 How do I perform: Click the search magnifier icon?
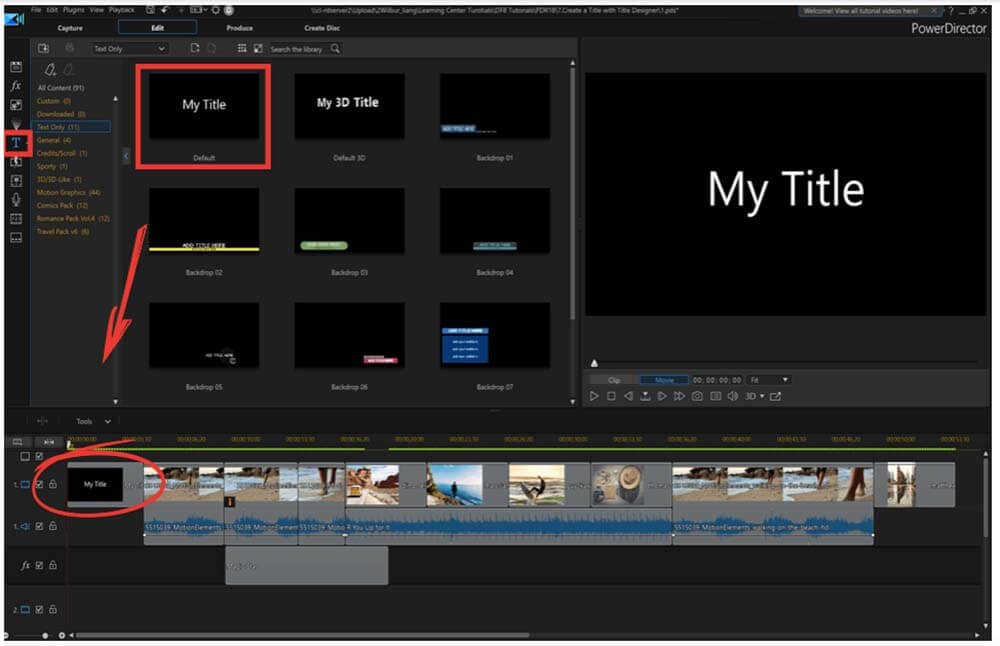(335, 48)
